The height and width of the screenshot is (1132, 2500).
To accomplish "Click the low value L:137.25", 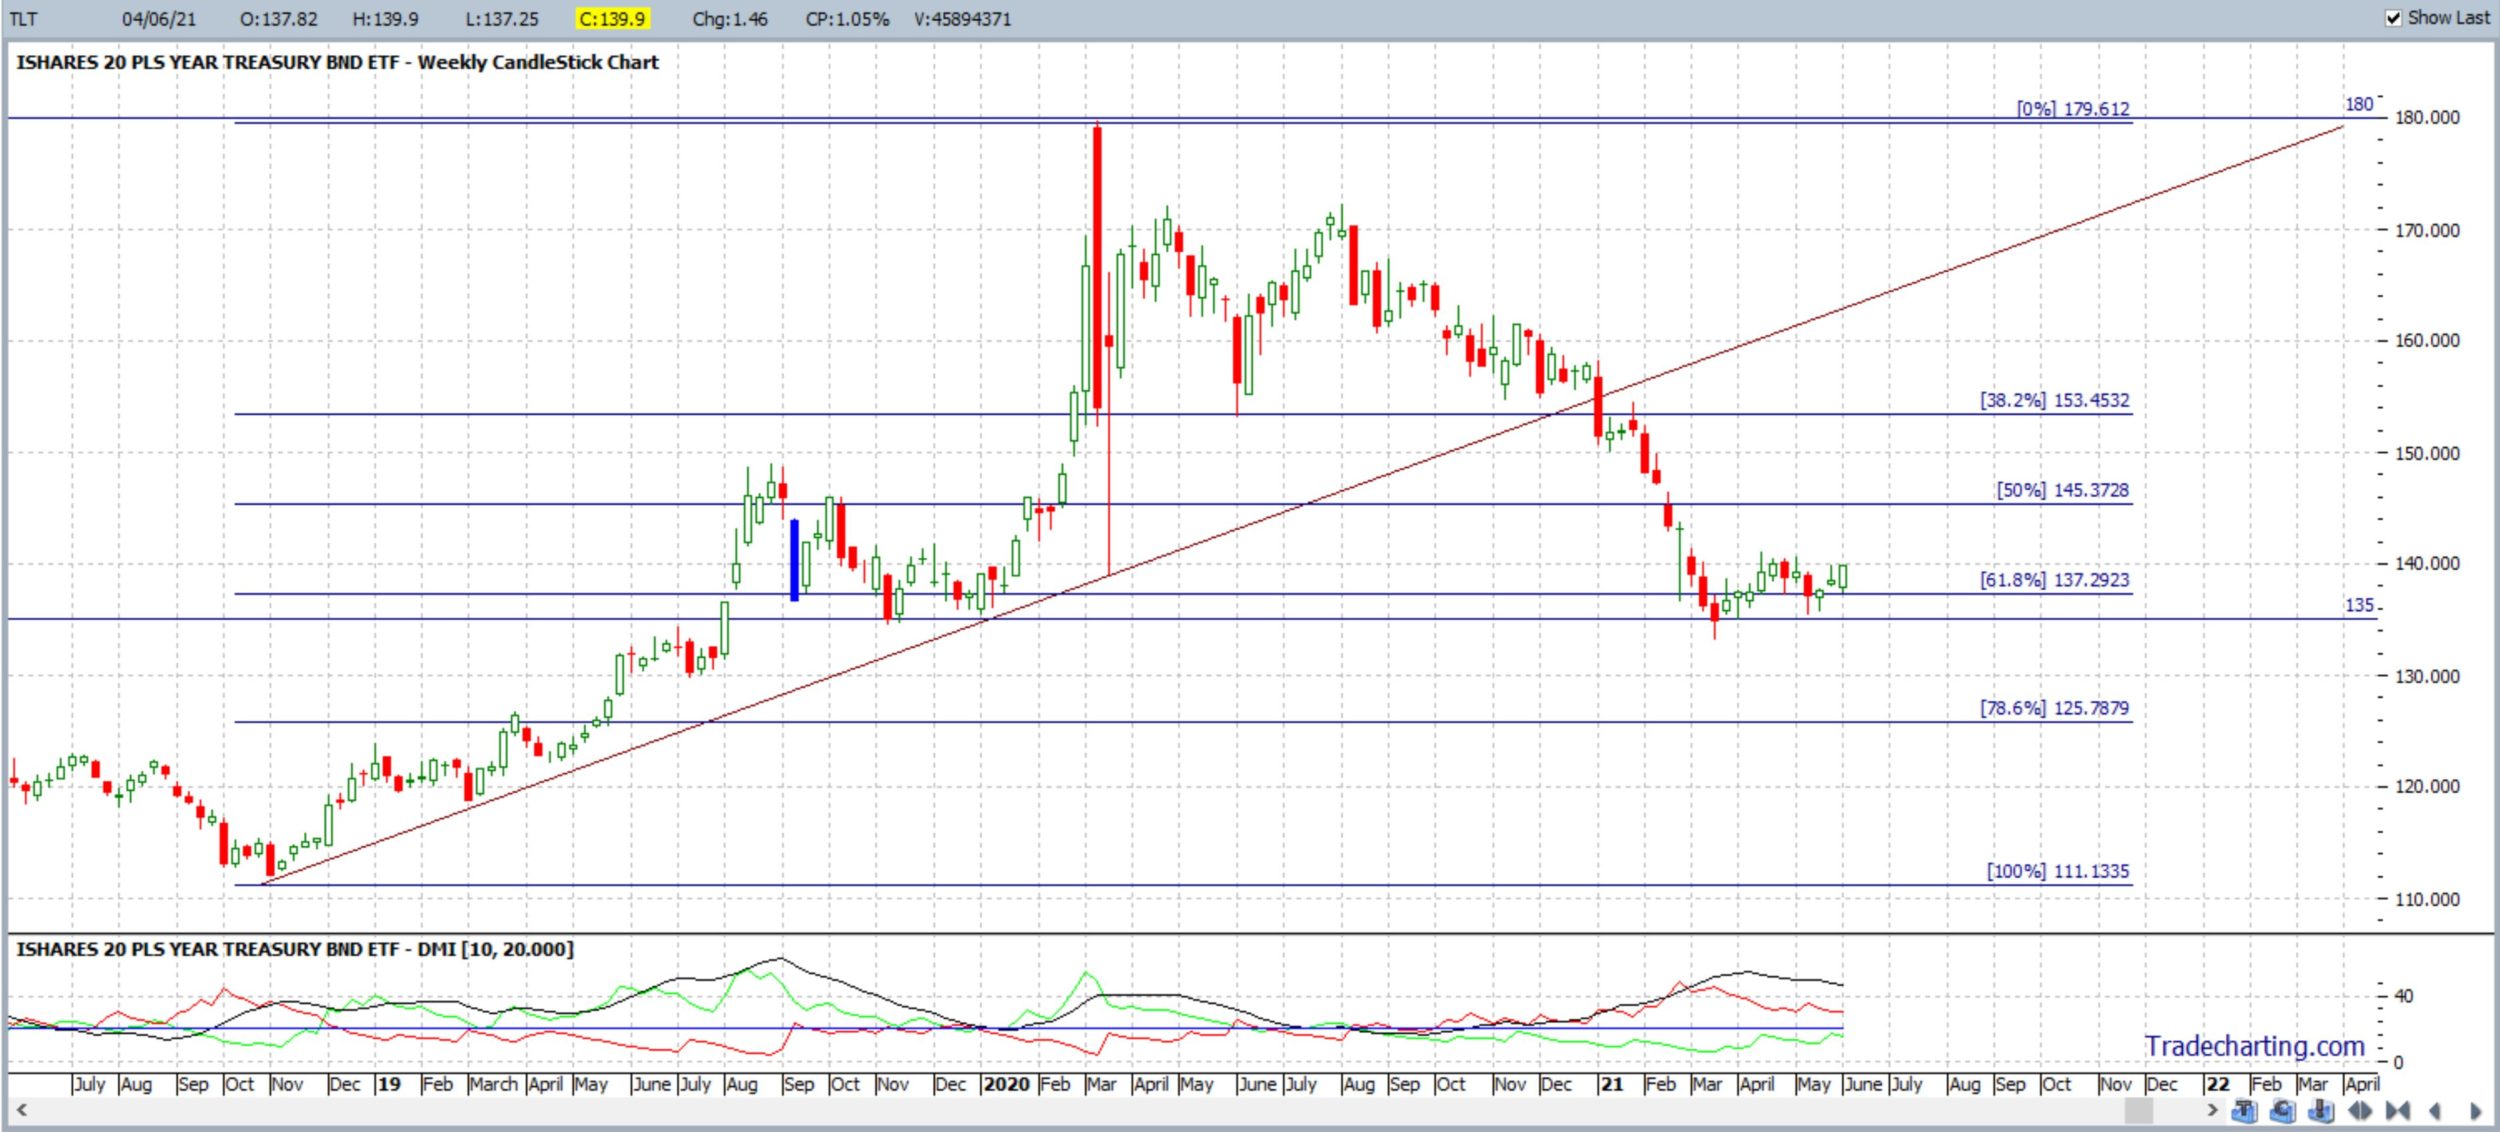I will pyautogui.click(x=502, y=19).
